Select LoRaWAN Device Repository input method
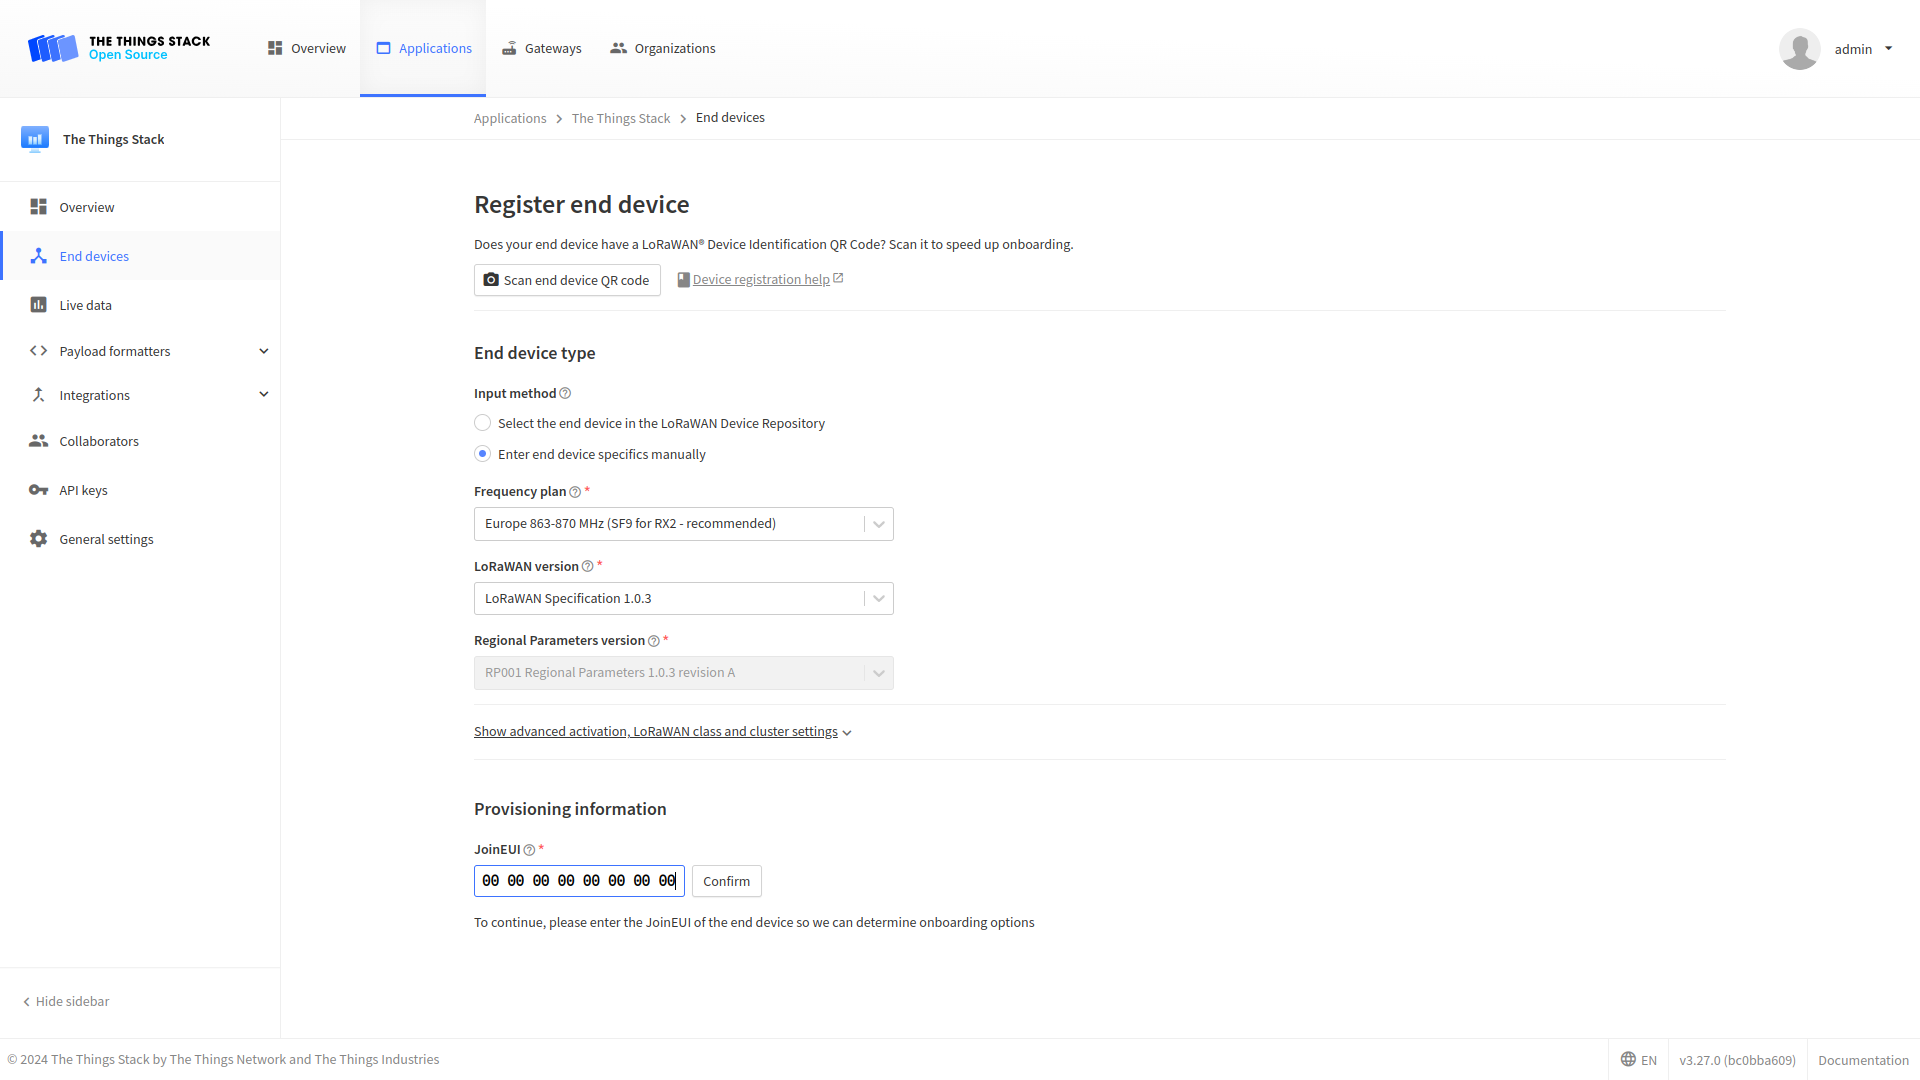Screen dimensions: 1920x1080 click(482, 423)
